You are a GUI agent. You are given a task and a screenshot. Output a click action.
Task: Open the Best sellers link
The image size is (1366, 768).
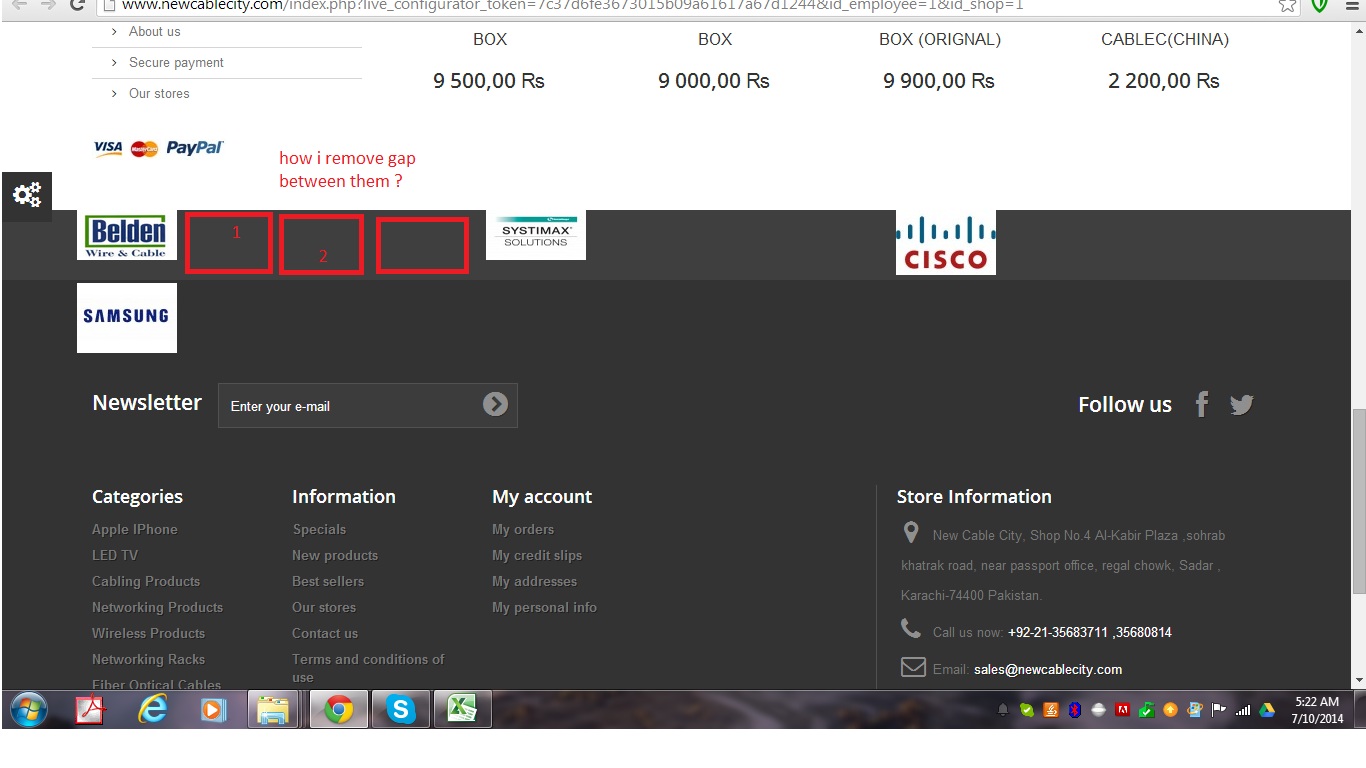click(328, 581)
